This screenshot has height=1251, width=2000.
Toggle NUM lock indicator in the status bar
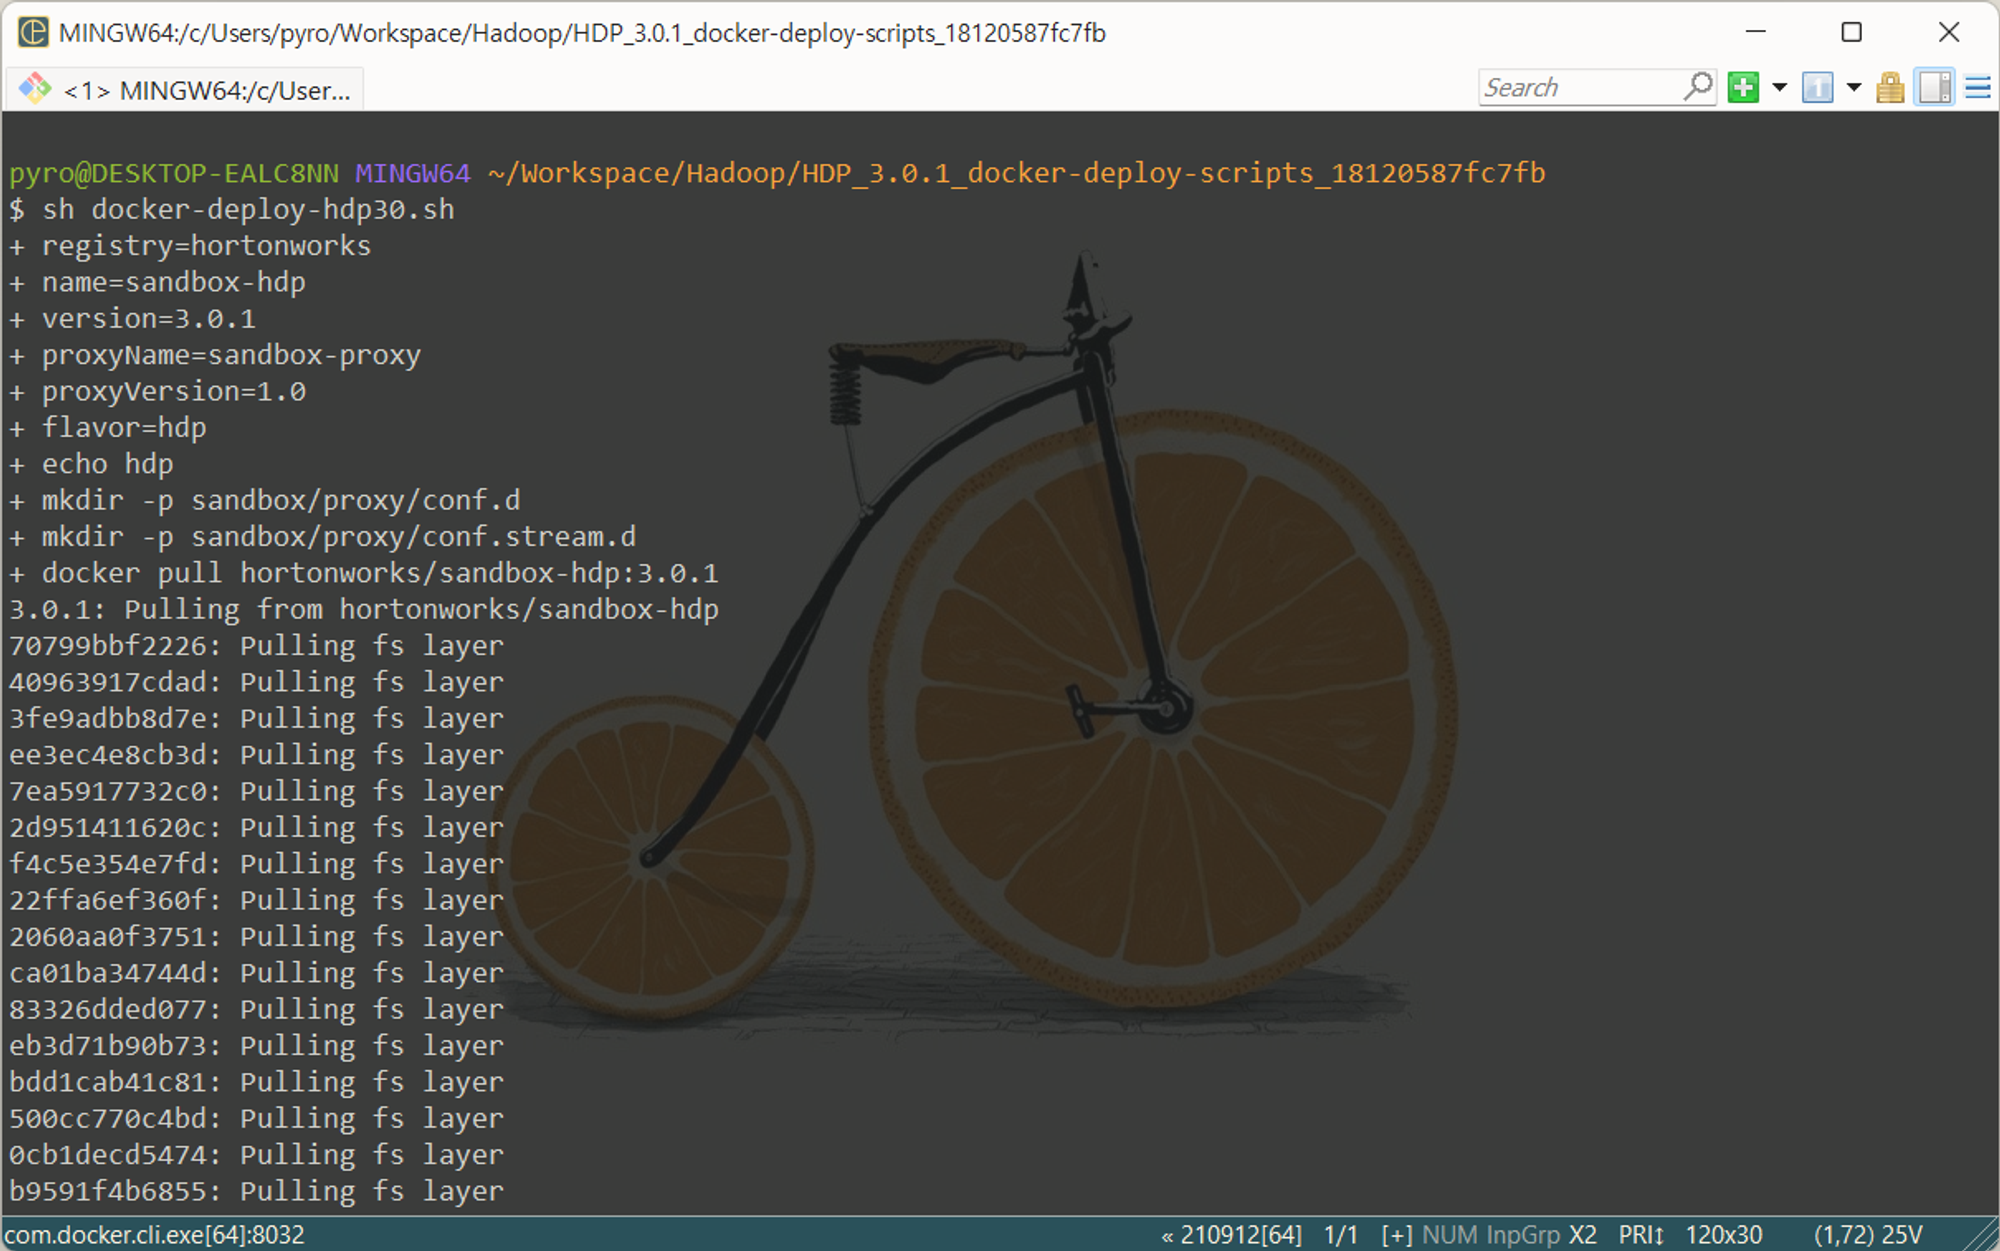(1450, 1235)
